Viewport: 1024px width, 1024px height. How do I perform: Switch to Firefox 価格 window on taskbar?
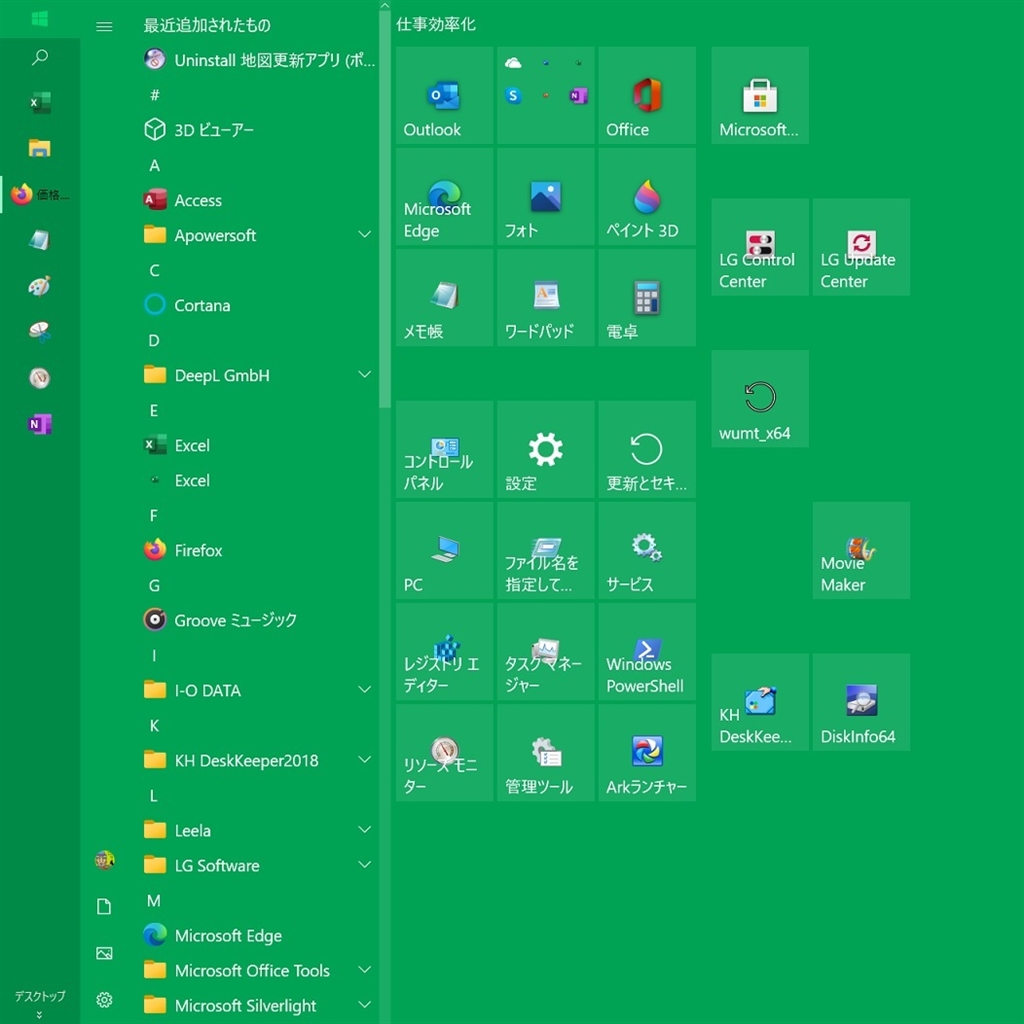pos(40,194)
